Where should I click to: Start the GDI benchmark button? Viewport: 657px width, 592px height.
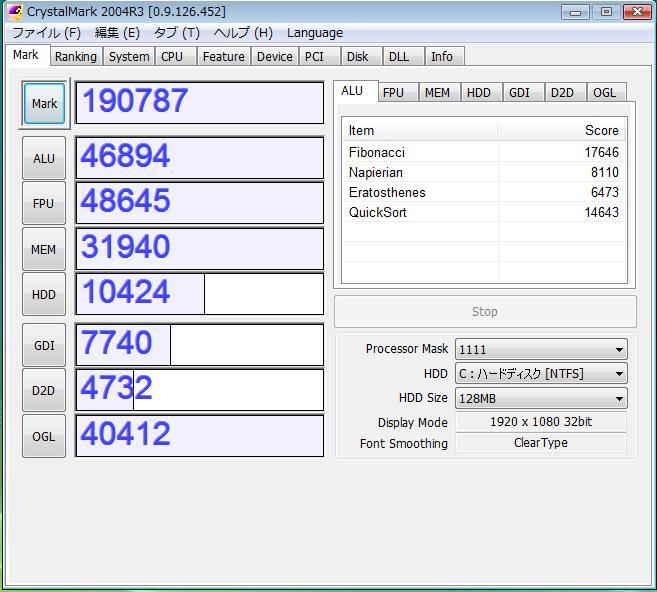click(x=44, y=345)
